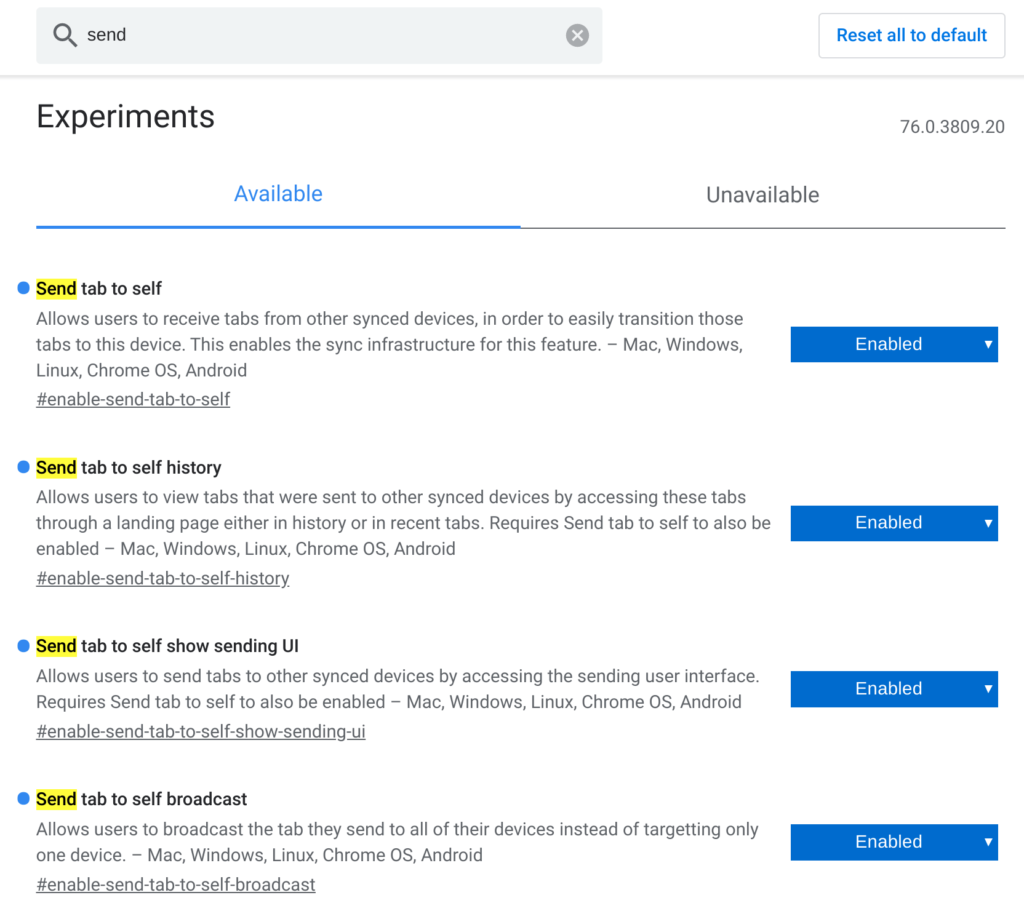1024x903 pixels.
Task: Click description starting 'Allows users to broadcast the tab'
Action: click(x=397, y=842)
